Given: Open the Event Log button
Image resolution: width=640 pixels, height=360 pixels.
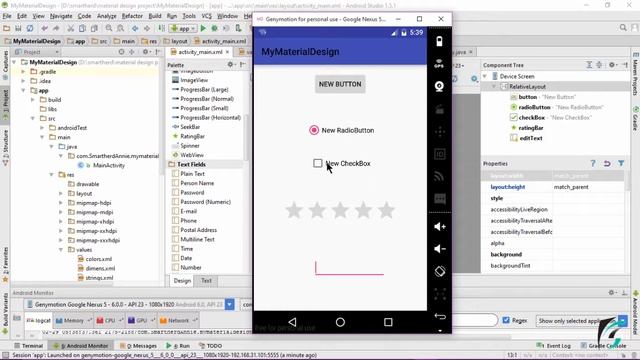Looking at the screenshot, I should [554, 346].
